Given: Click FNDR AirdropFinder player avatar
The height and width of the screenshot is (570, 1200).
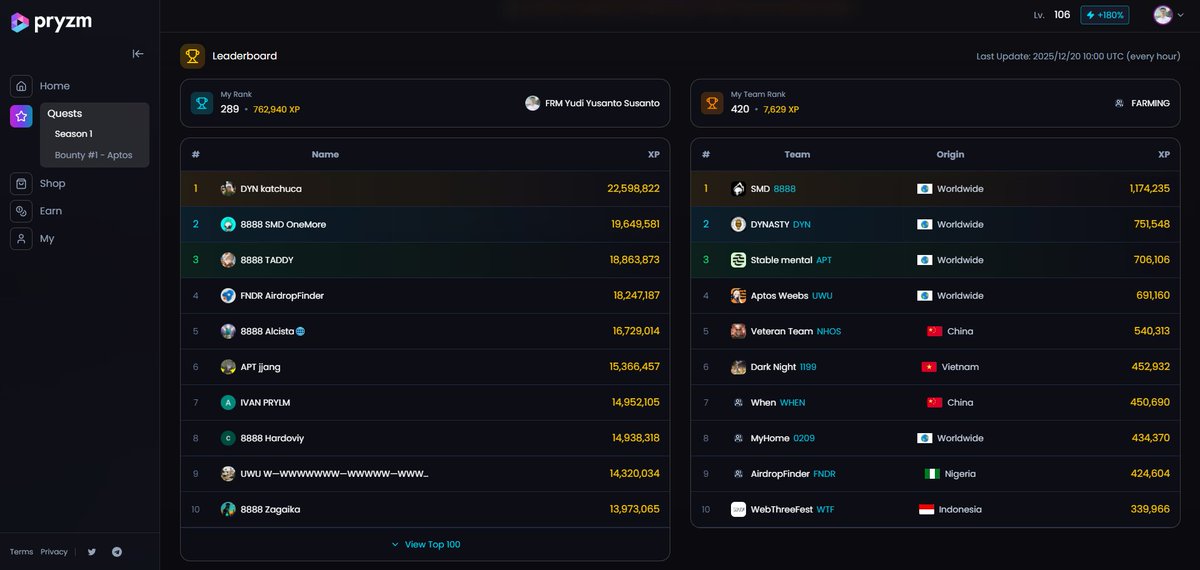Looking at the screenshot, I should pos(228,296).
